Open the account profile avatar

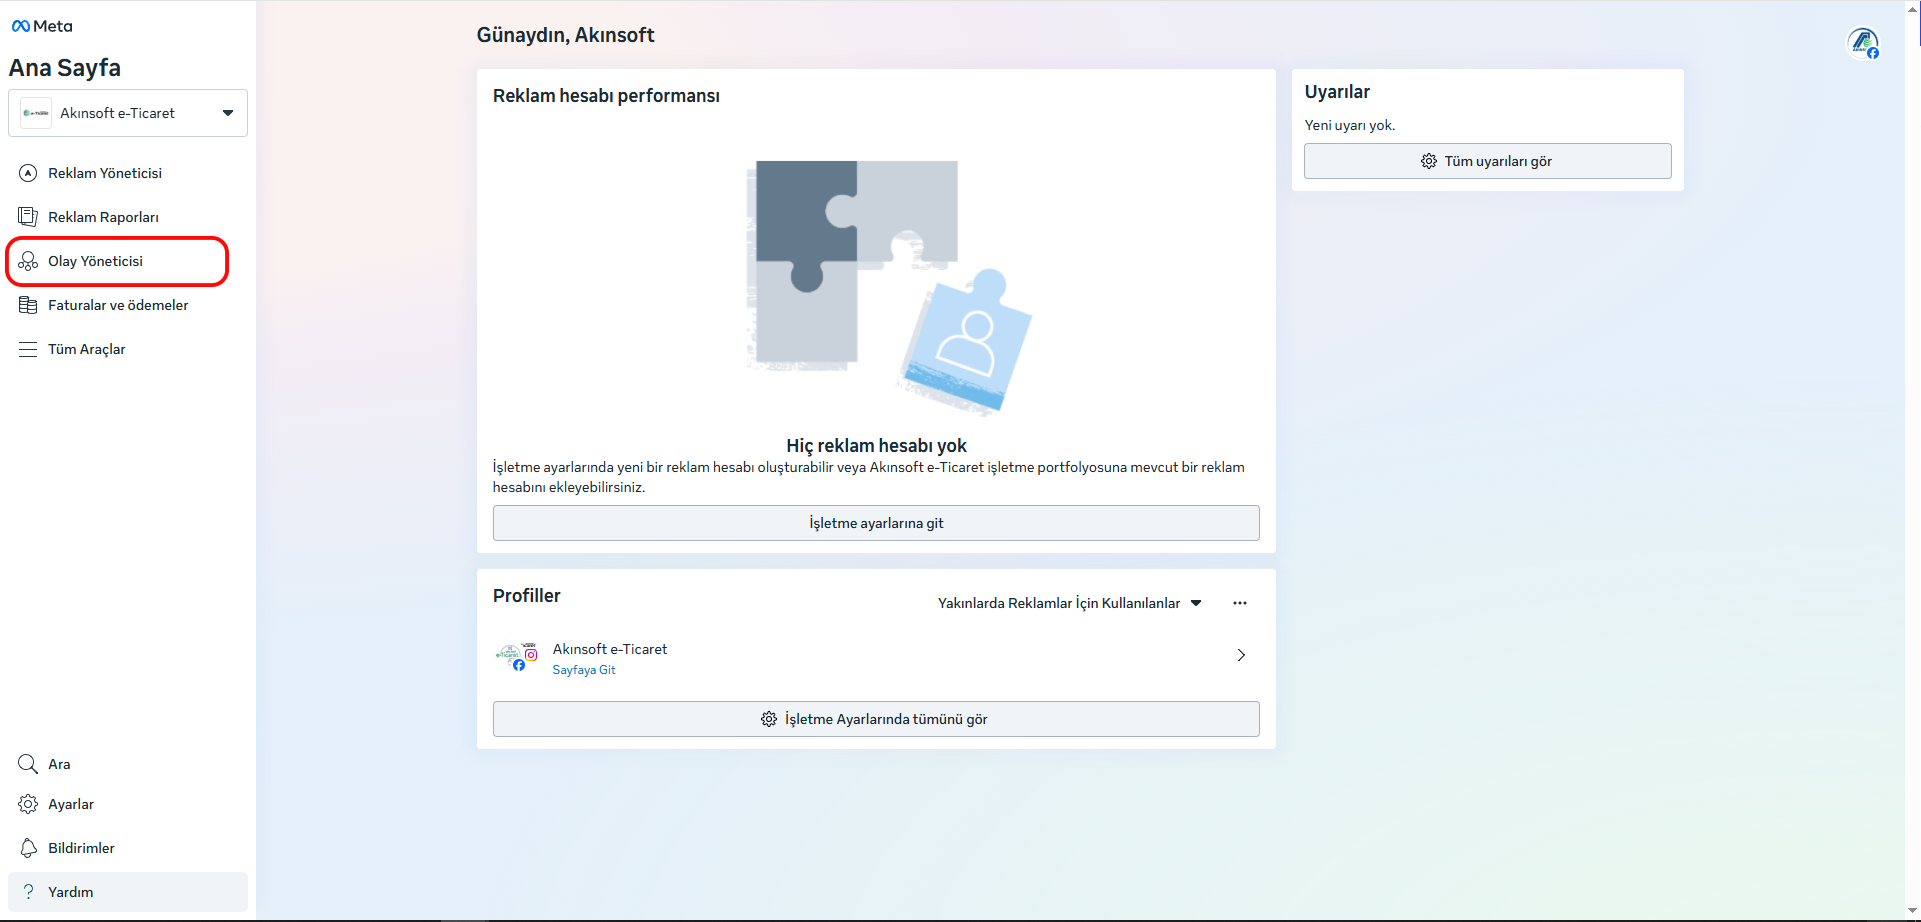[x=1862, y=43]
